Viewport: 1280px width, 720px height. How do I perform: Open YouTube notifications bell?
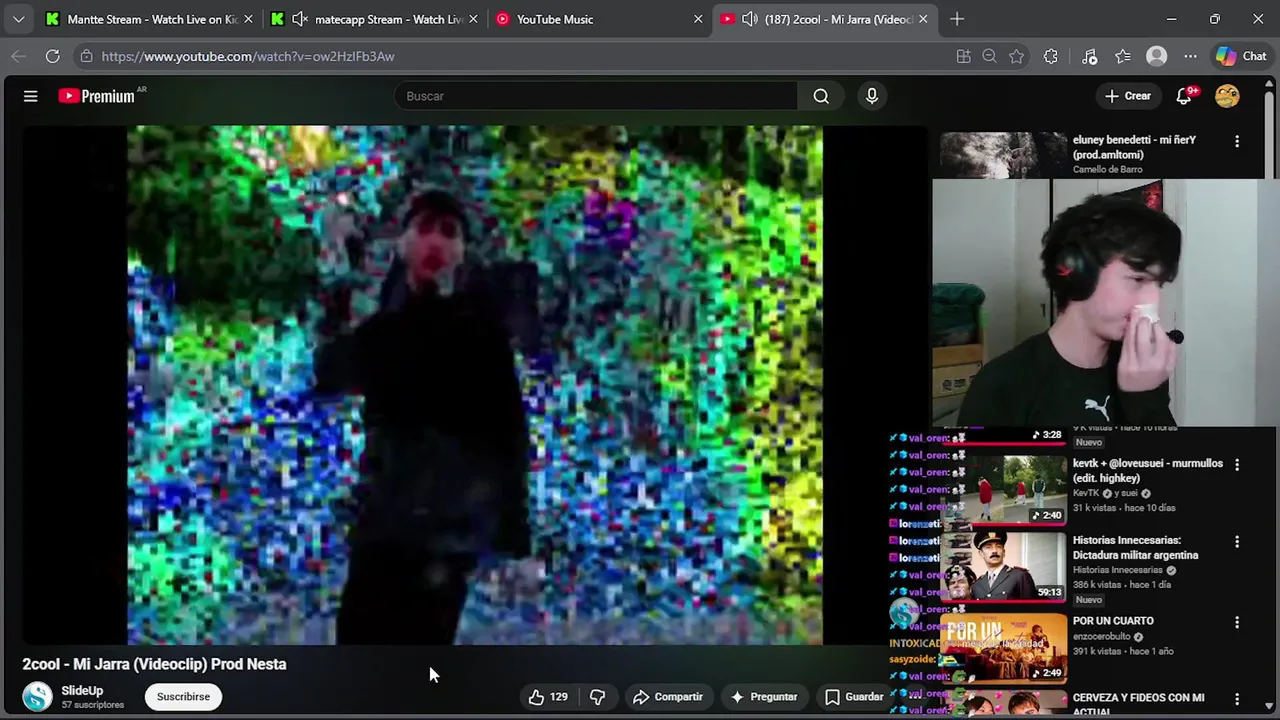(x=1185, y=96)
